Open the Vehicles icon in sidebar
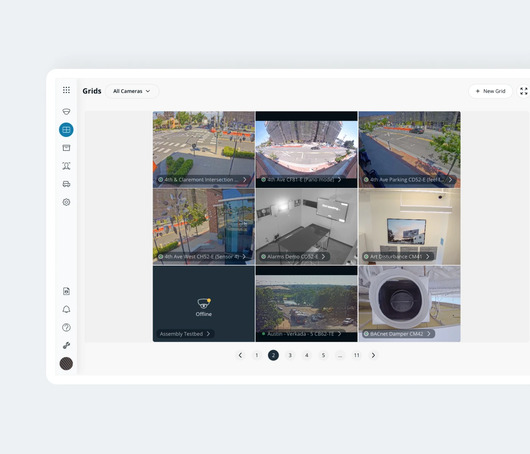Viewport: 530px width, 454px height. 66,184
